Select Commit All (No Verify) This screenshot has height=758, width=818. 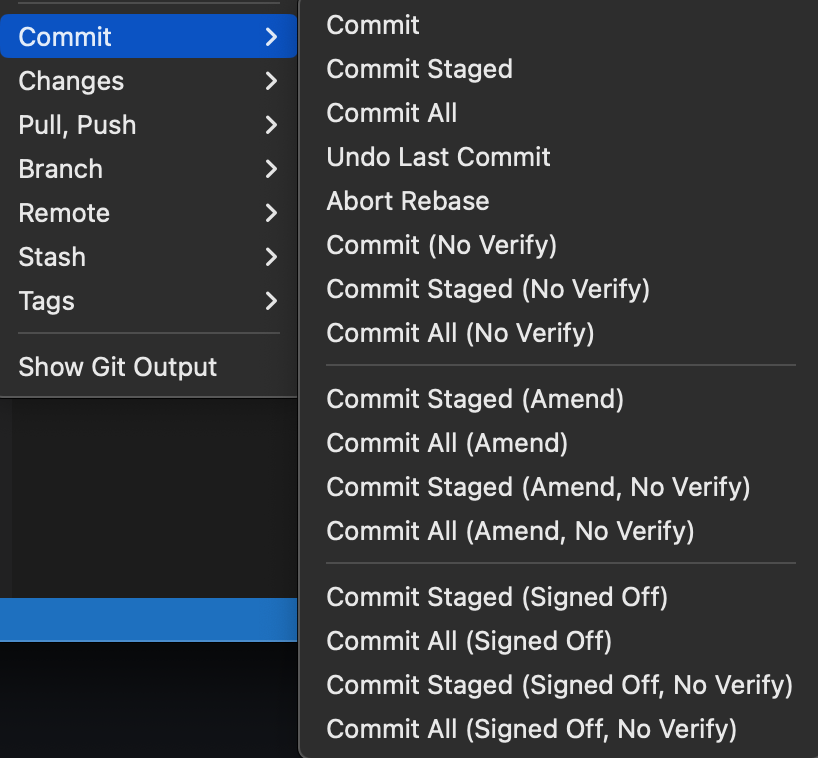pos(460,333)
